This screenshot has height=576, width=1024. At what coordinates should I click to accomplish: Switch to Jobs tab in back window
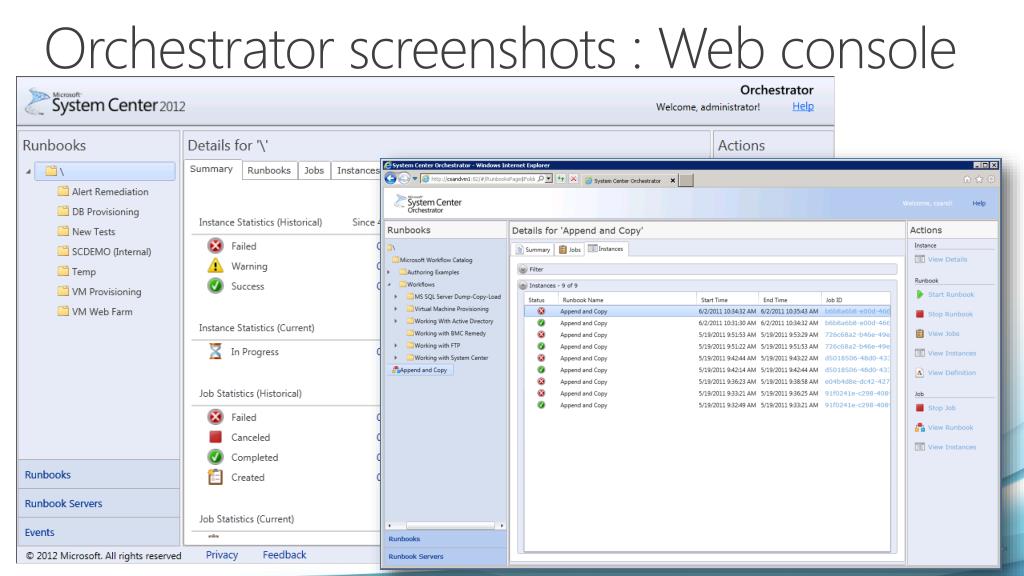coord(314,170)
